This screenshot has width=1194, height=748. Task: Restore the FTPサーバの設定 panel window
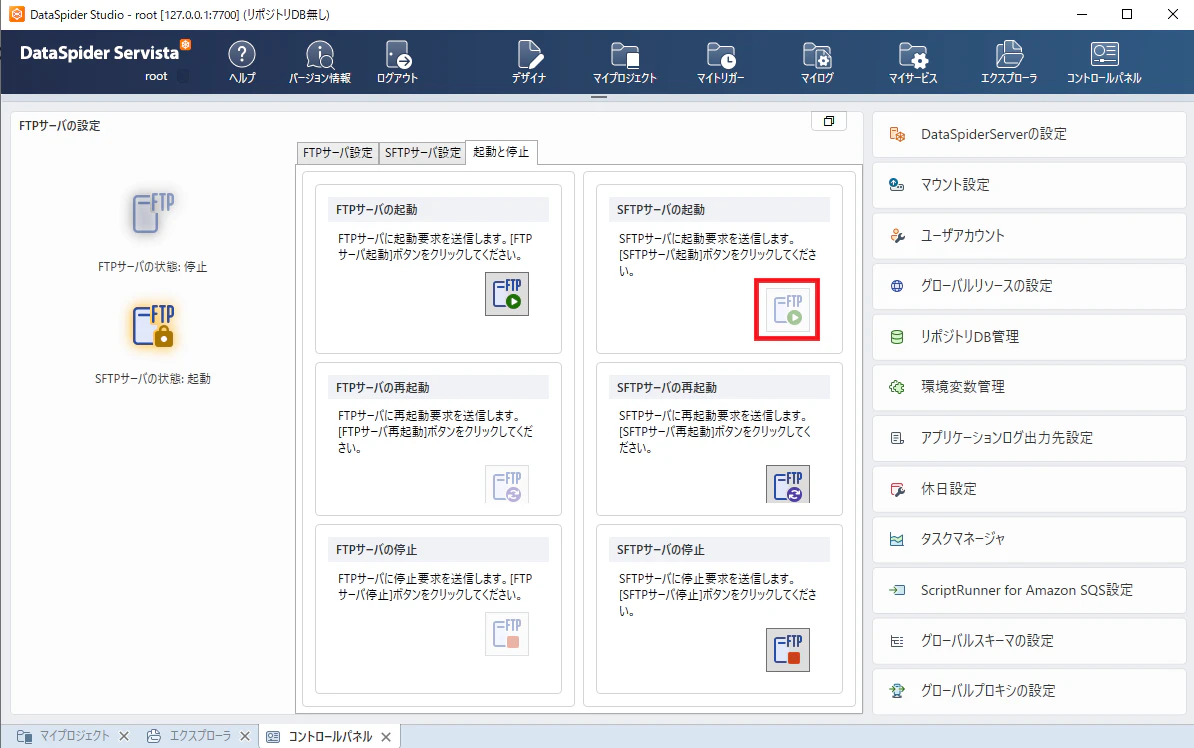point(828,121)
